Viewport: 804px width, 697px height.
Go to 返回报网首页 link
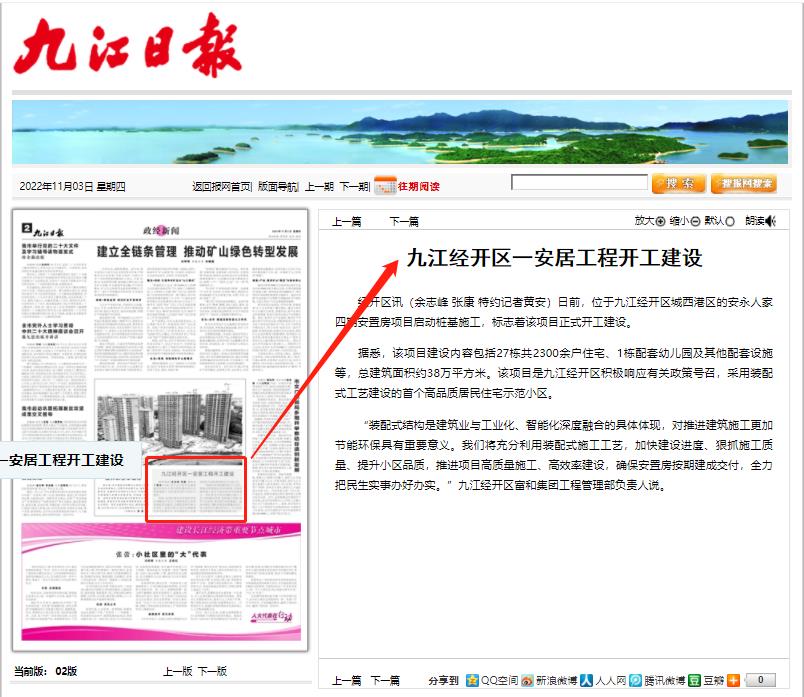click(x=222, y=186)
